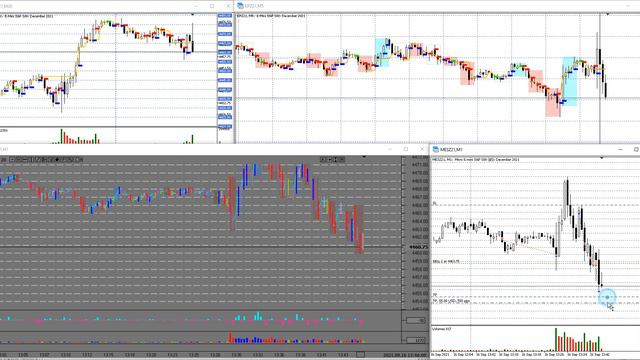The width and height of the screenshot is (640, 360).
Task: Click the MESZ21,M1 chart window icon
Action: [x=436, y=150]
